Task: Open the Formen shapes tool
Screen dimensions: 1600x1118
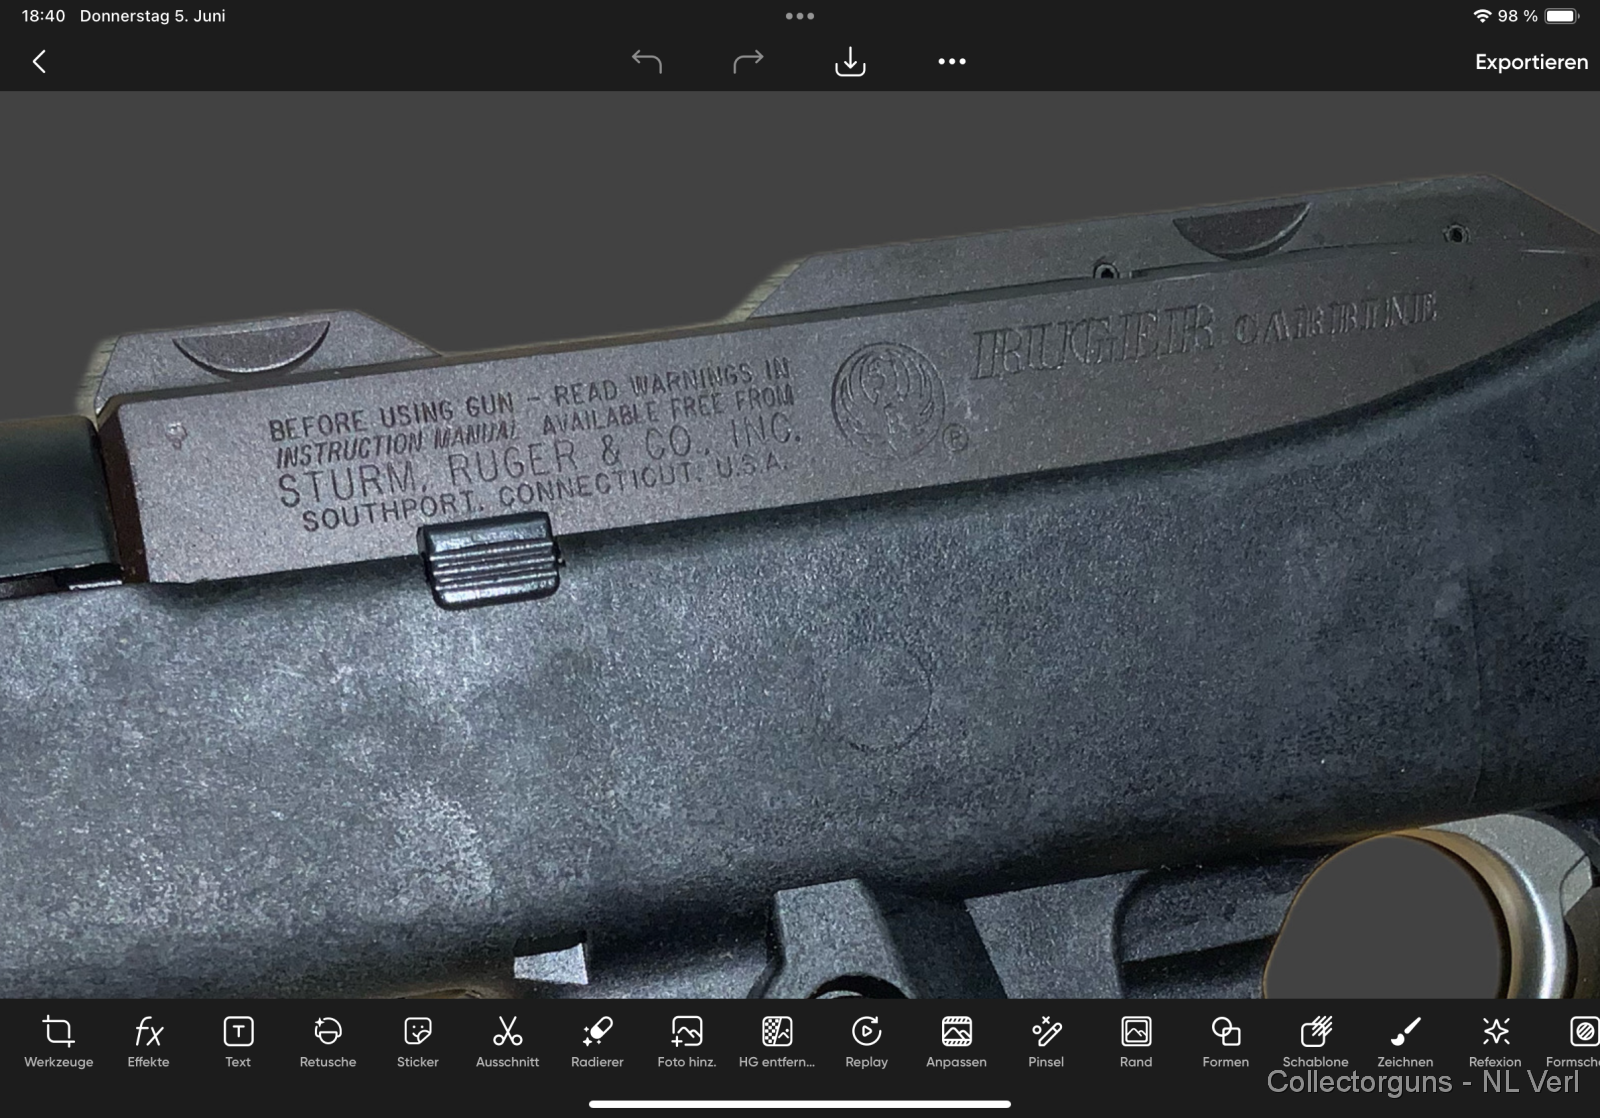Action: pos(1226,1042)
